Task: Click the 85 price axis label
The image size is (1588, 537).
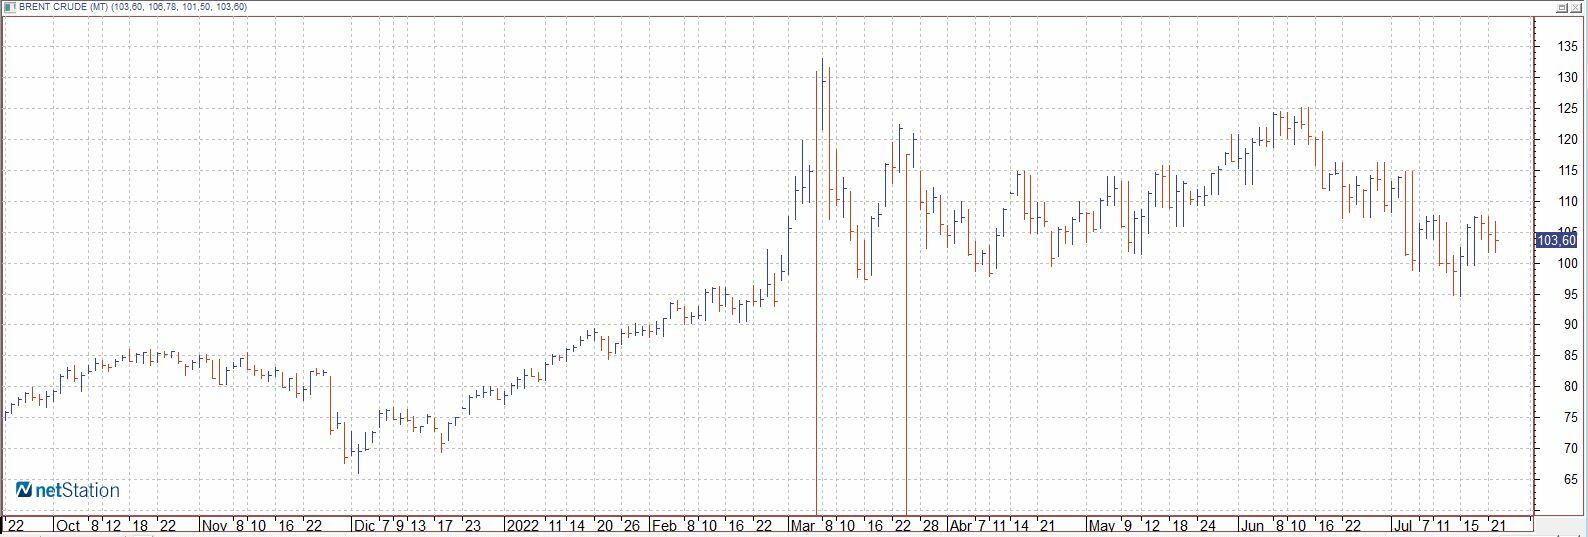Action: [x=1570, y=356]
